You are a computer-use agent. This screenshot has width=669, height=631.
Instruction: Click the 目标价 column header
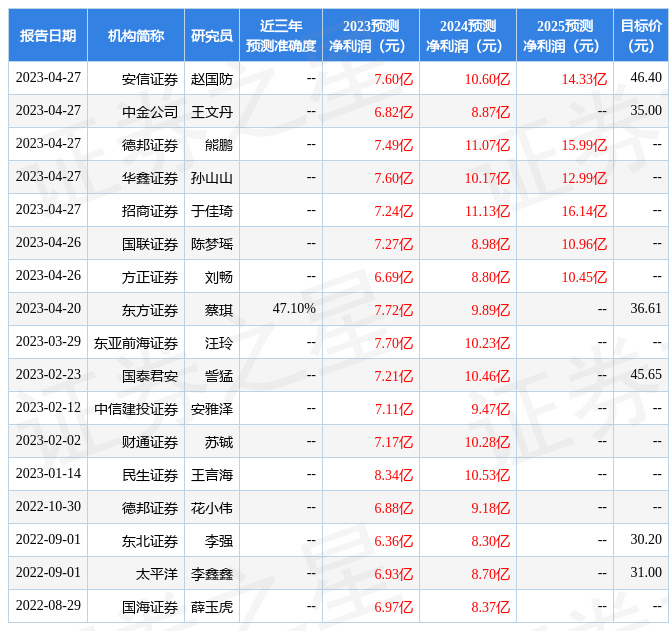coord(641,35)
